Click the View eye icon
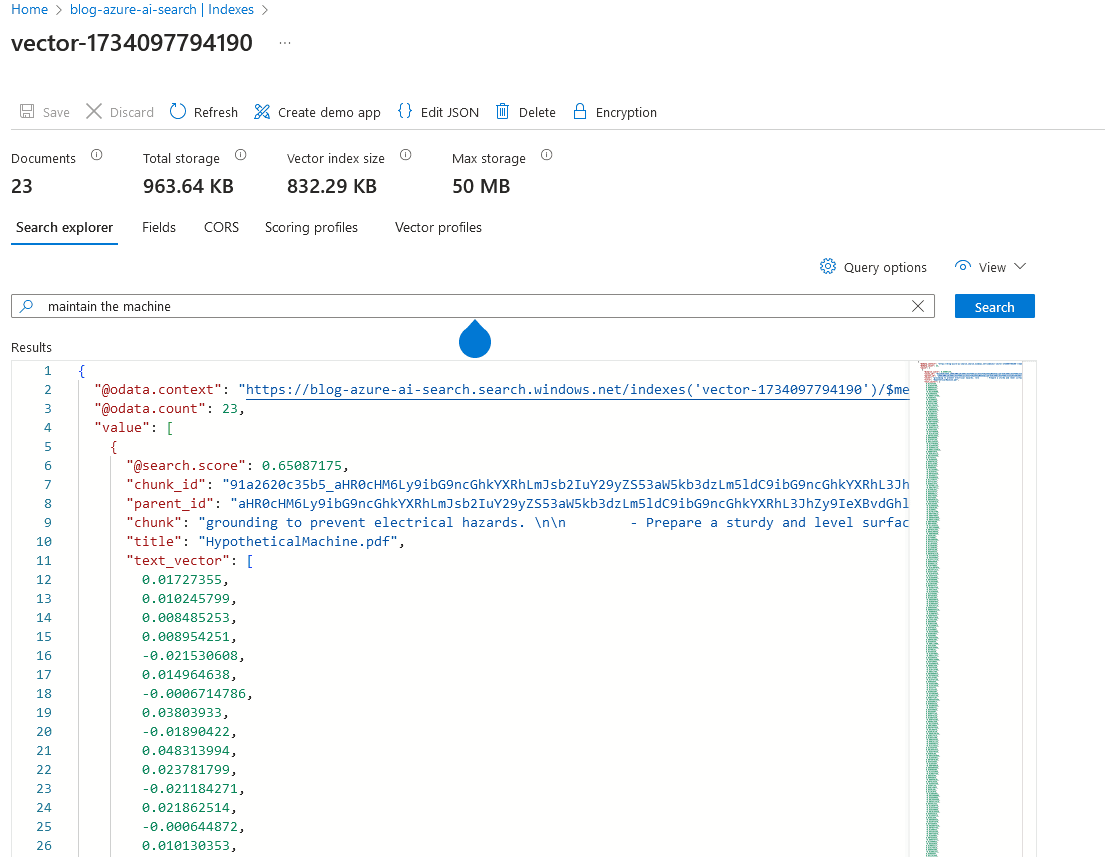This screenshot has width=1105, height=857. (963, 266)
